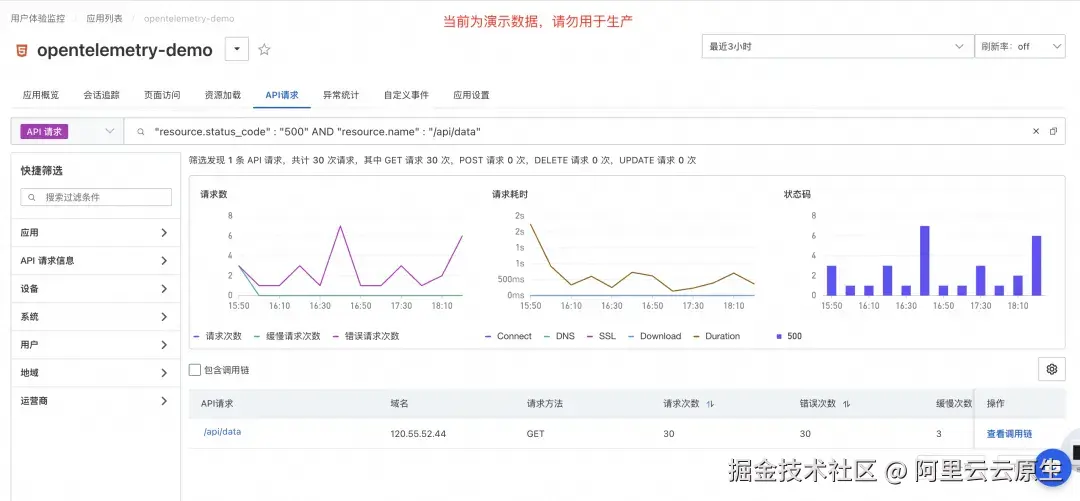Click the 快捷筛选 panel title
Screen dimensions: 1080x501
[41, 171]
